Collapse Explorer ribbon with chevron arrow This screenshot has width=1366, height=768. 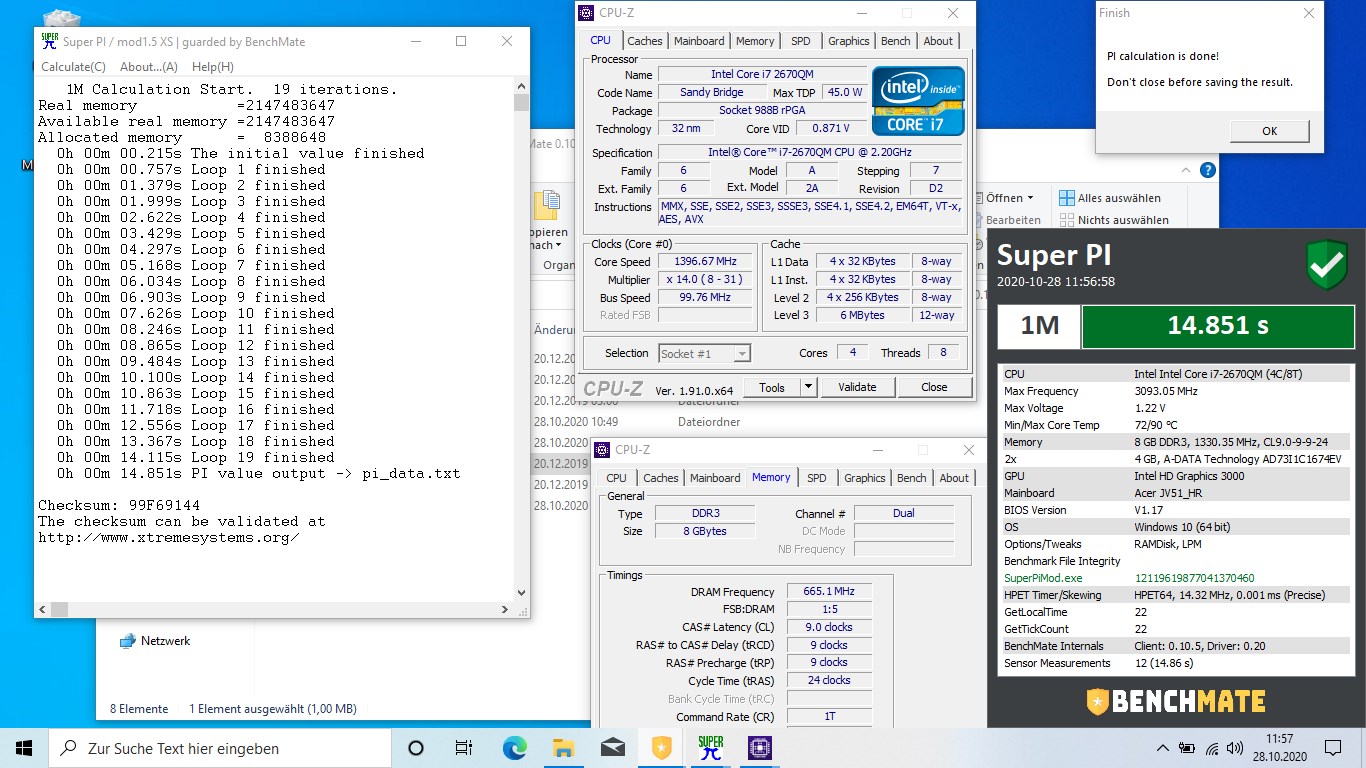click(1185, 170)
